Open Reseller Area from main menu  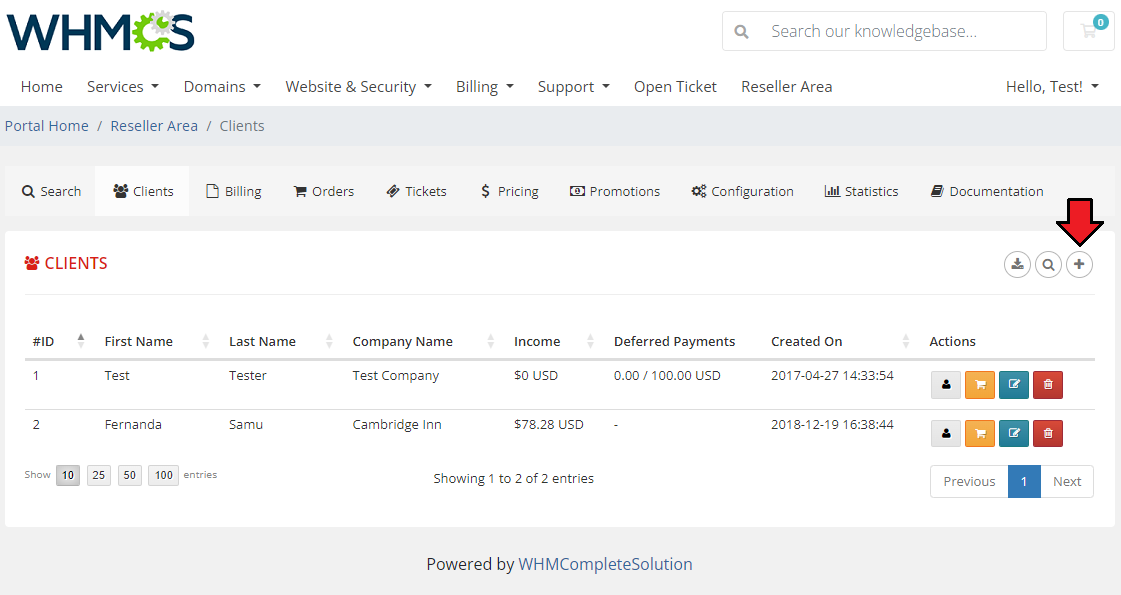click(786, 87)
